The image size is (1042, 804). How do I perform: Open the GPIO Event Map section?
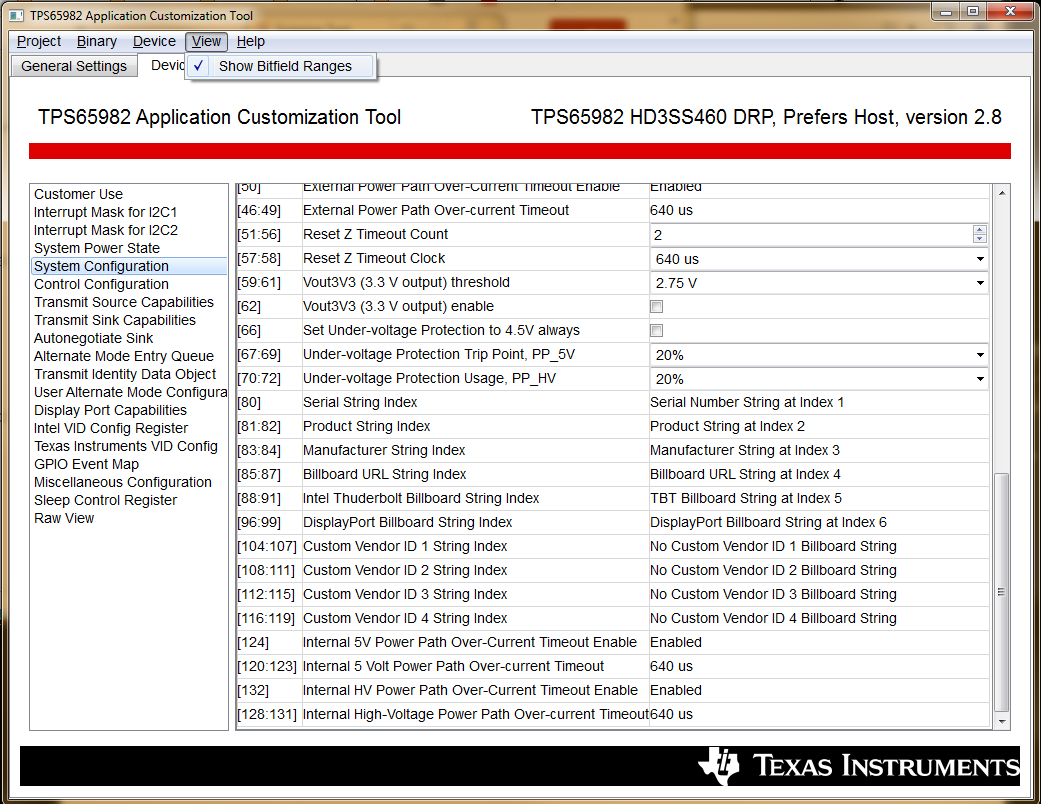[x=87, y=464]
